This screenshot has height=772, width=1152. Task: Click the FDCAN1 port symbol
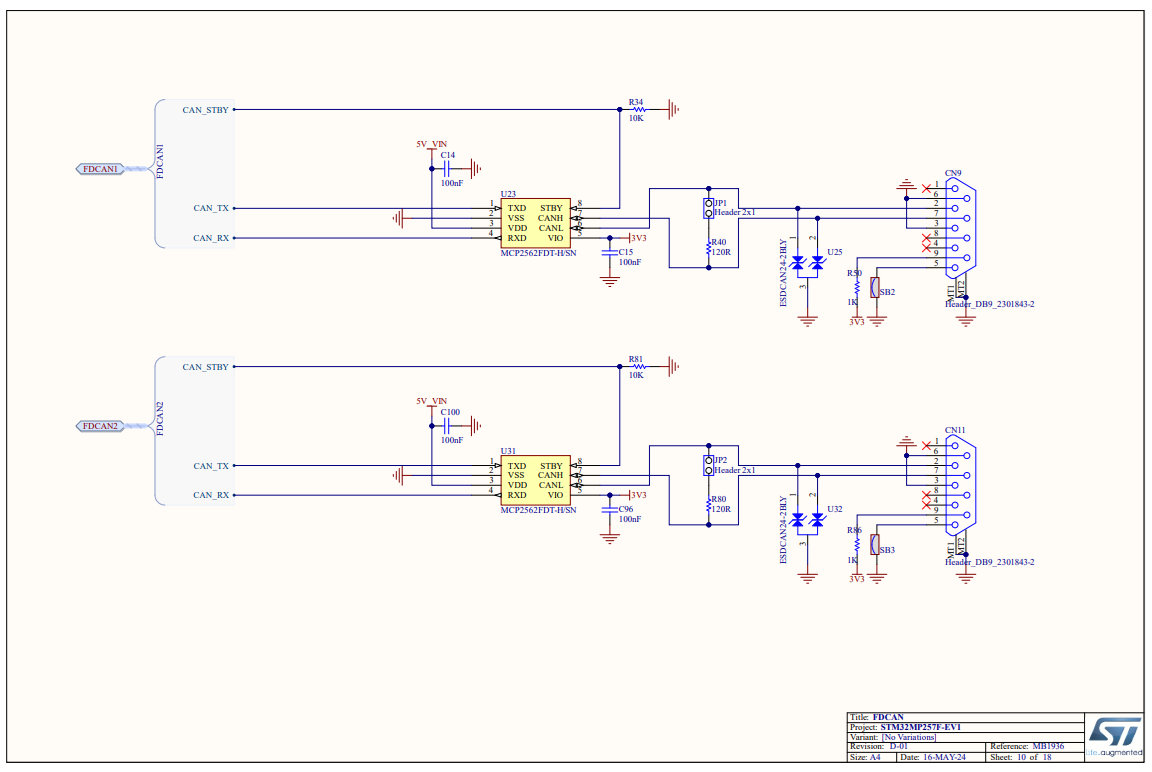100,169
